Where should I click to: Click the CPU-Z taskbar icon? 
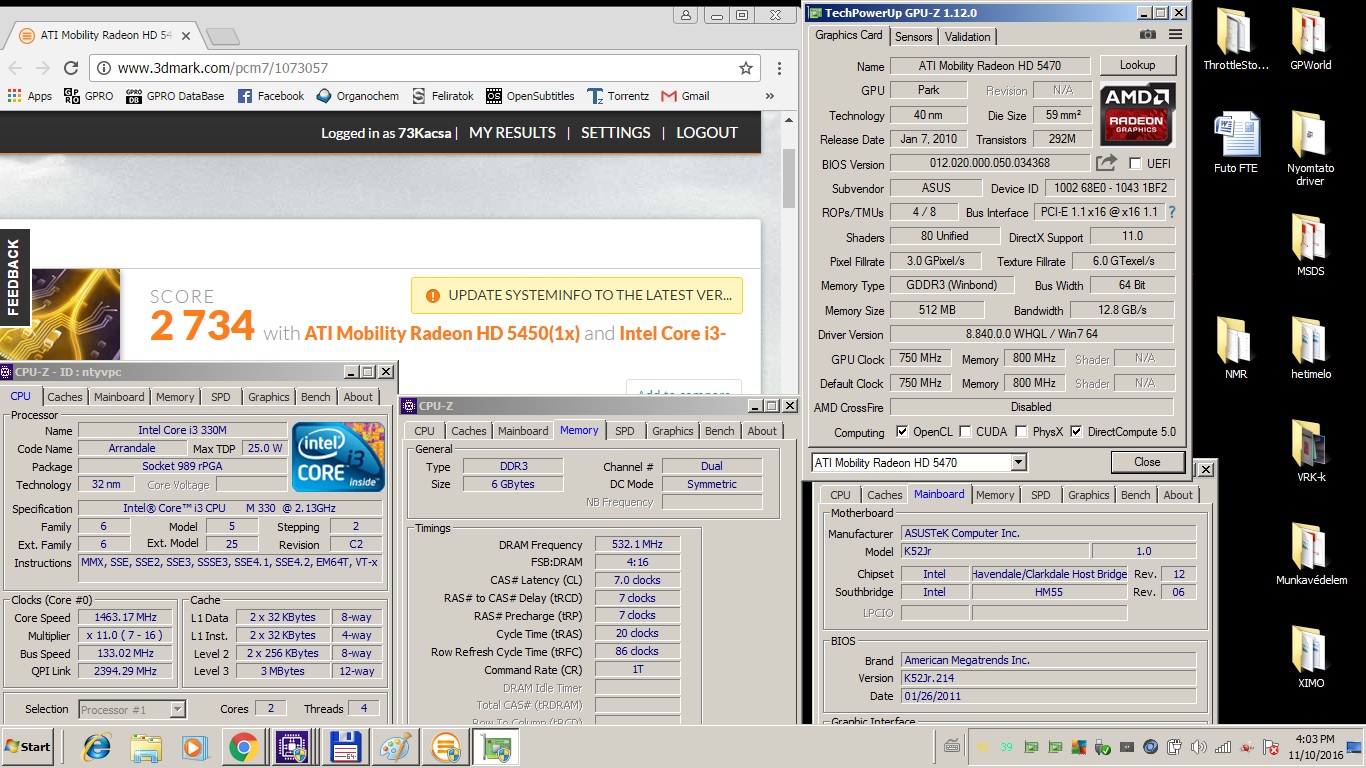point(293,747)
